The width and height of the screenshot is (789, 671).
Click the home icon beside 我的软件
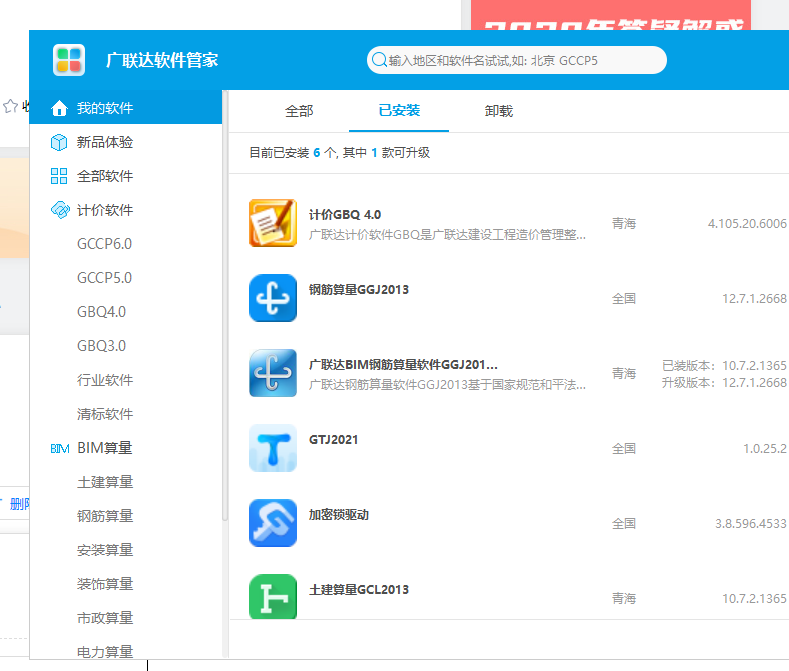[x=59, y=108]
